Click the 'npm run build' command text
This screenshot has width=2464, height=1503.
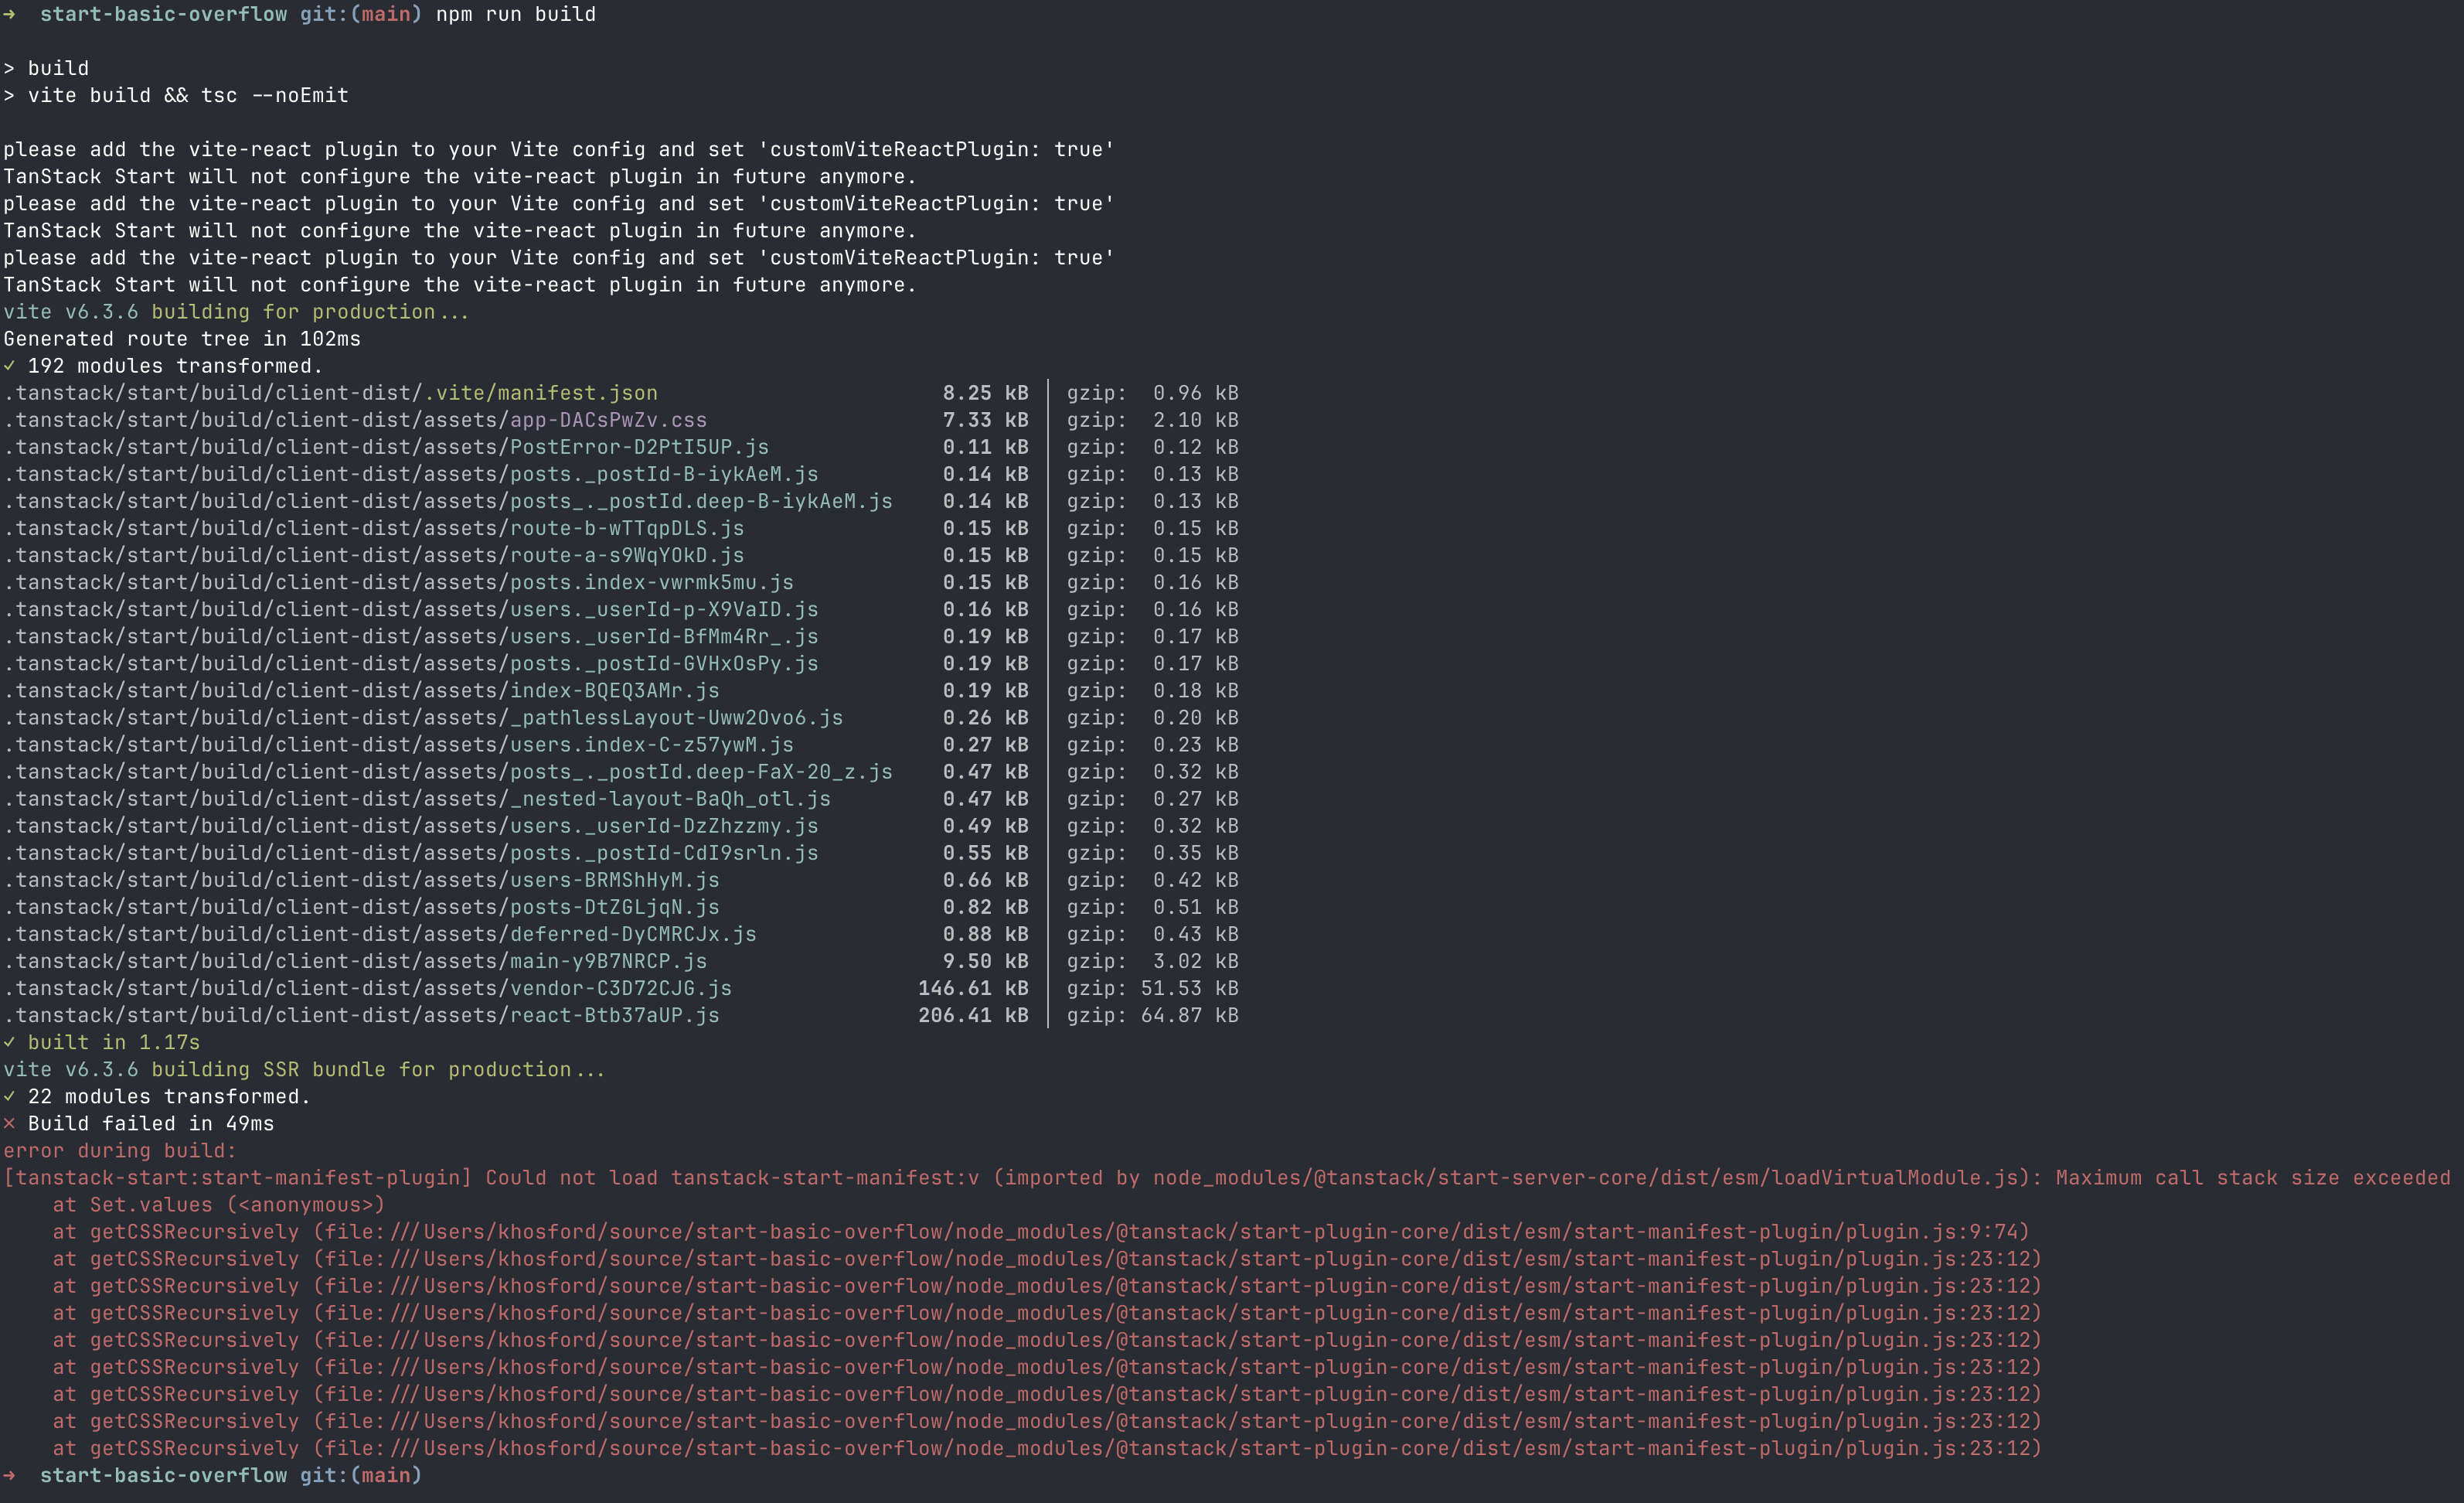tap(515, 14)
